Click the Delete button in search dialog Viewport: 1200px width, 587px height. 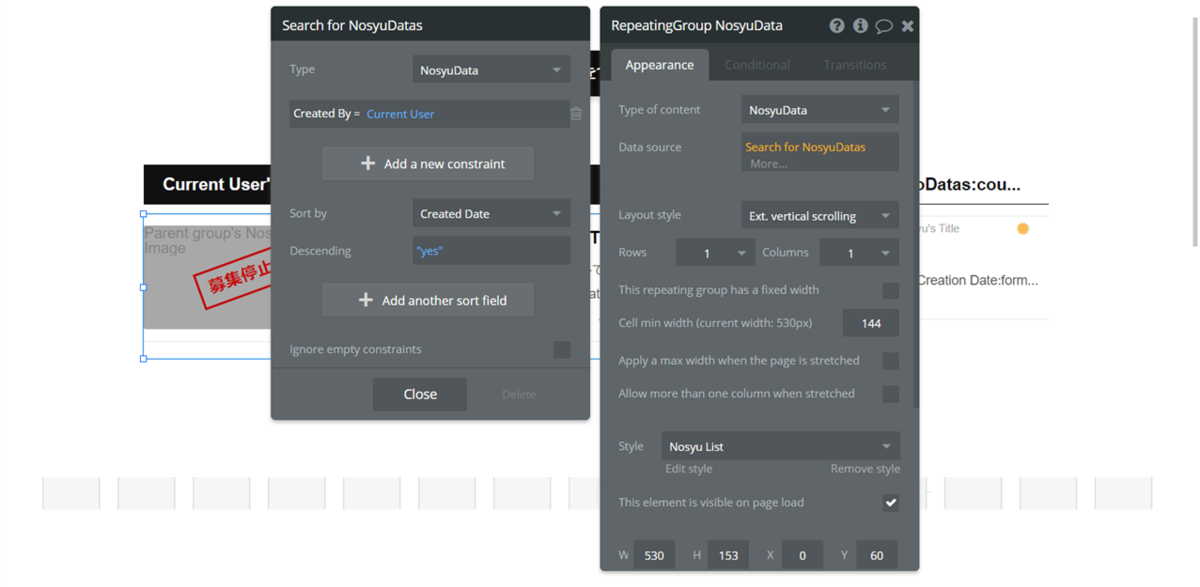(x=519, y=394)
